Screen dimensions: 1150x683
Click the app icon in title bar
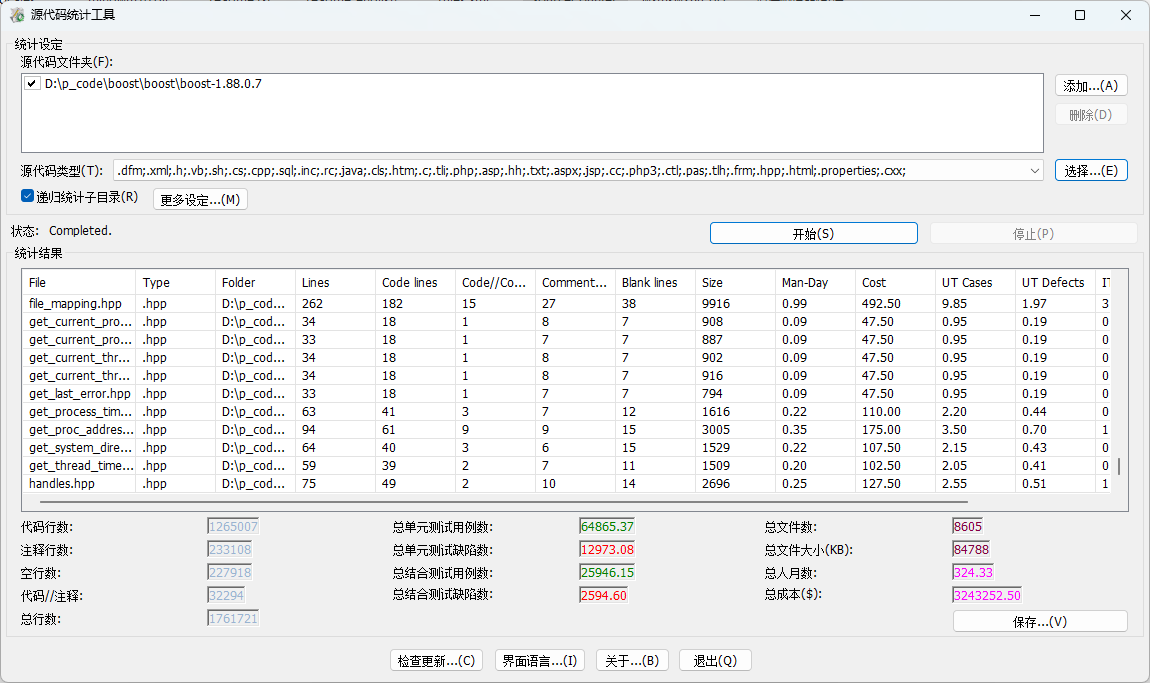coord(17,15)
